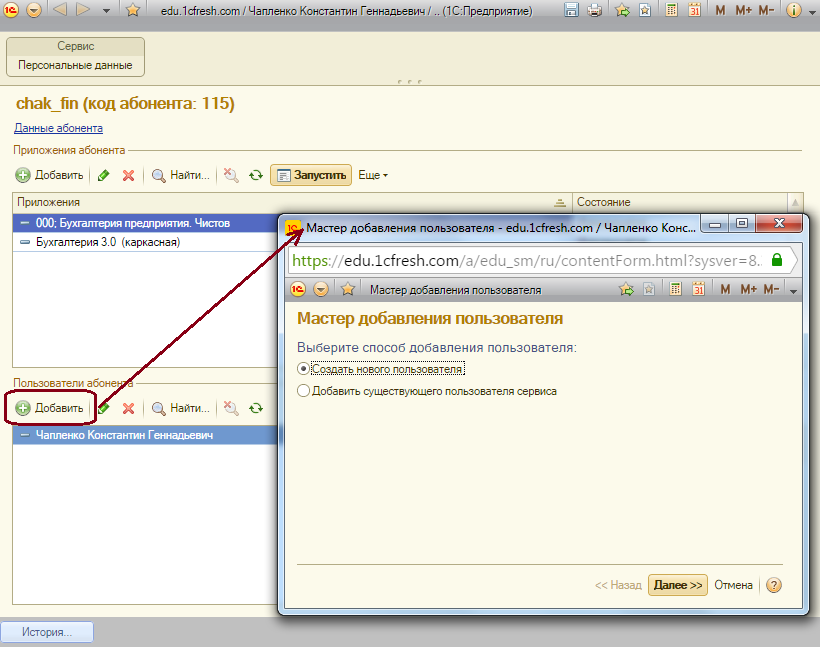Click the bookmark page icon in wizard toolbar
The width and height of the screenshot is (820, 647).
pyautogui.click(x=649, y=289)
